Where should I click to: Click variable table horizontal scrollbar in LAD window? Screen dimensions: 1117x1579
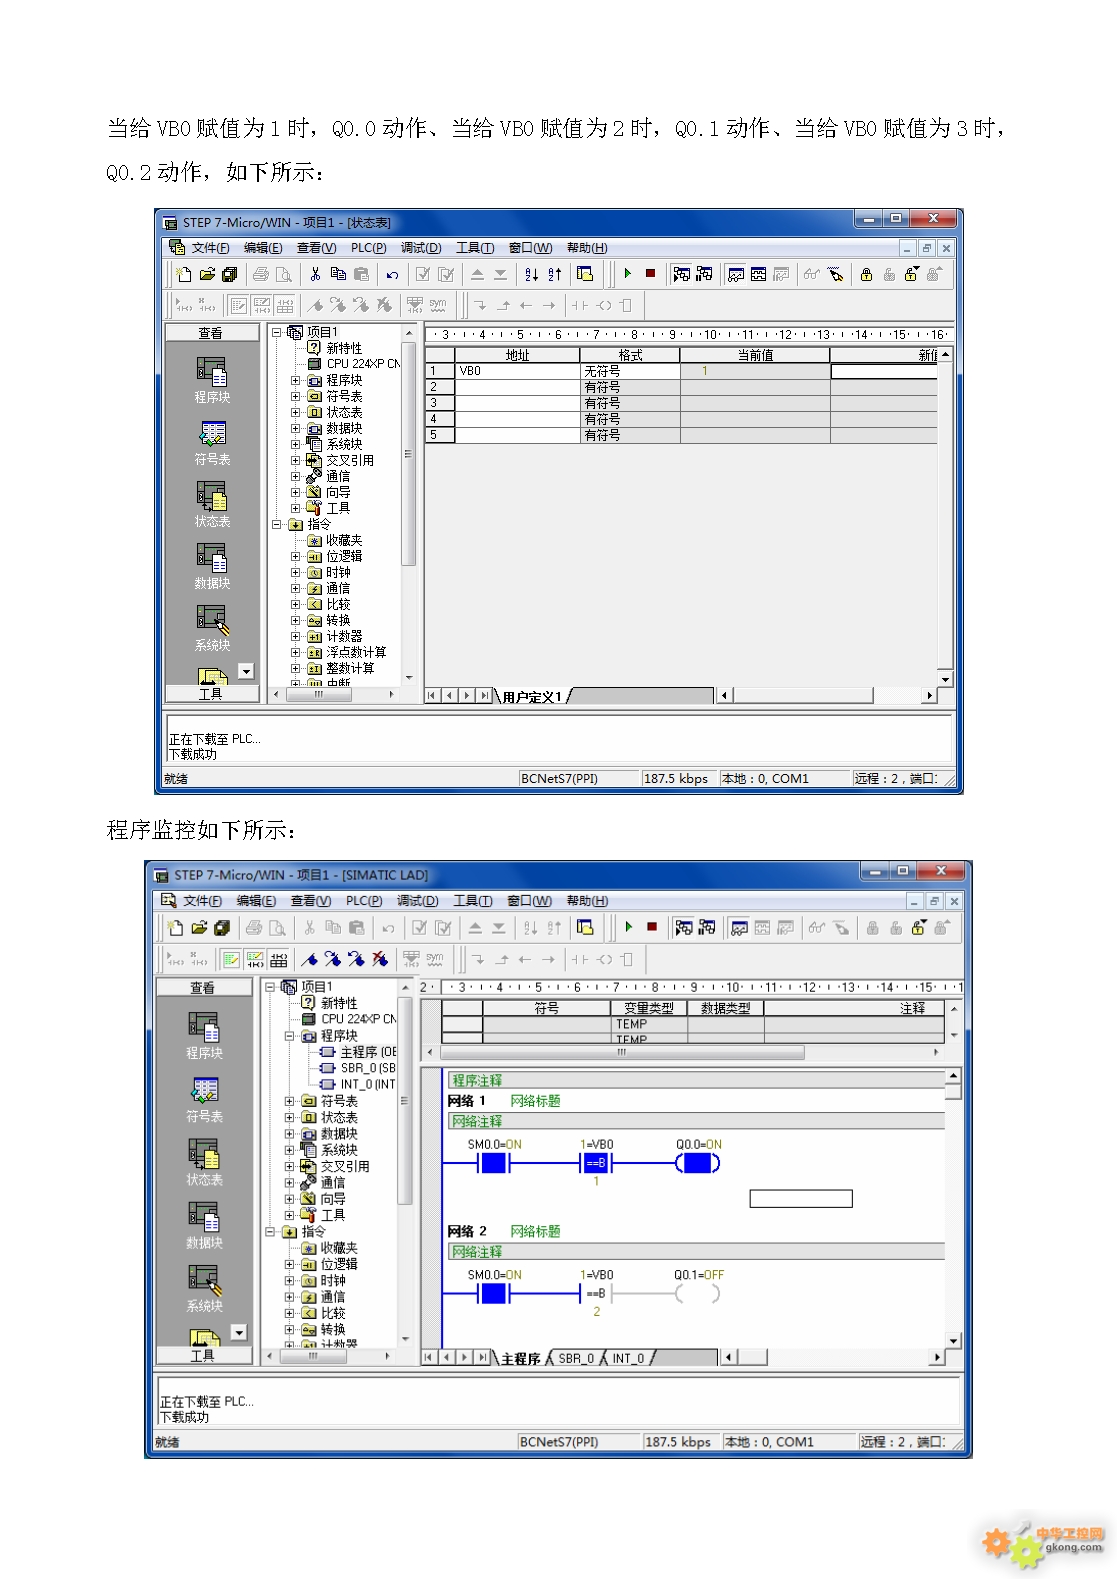tap(622, 1052)
